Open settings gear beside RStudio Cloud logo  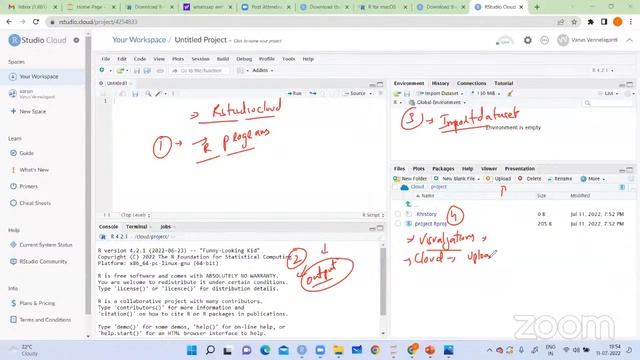76,40
